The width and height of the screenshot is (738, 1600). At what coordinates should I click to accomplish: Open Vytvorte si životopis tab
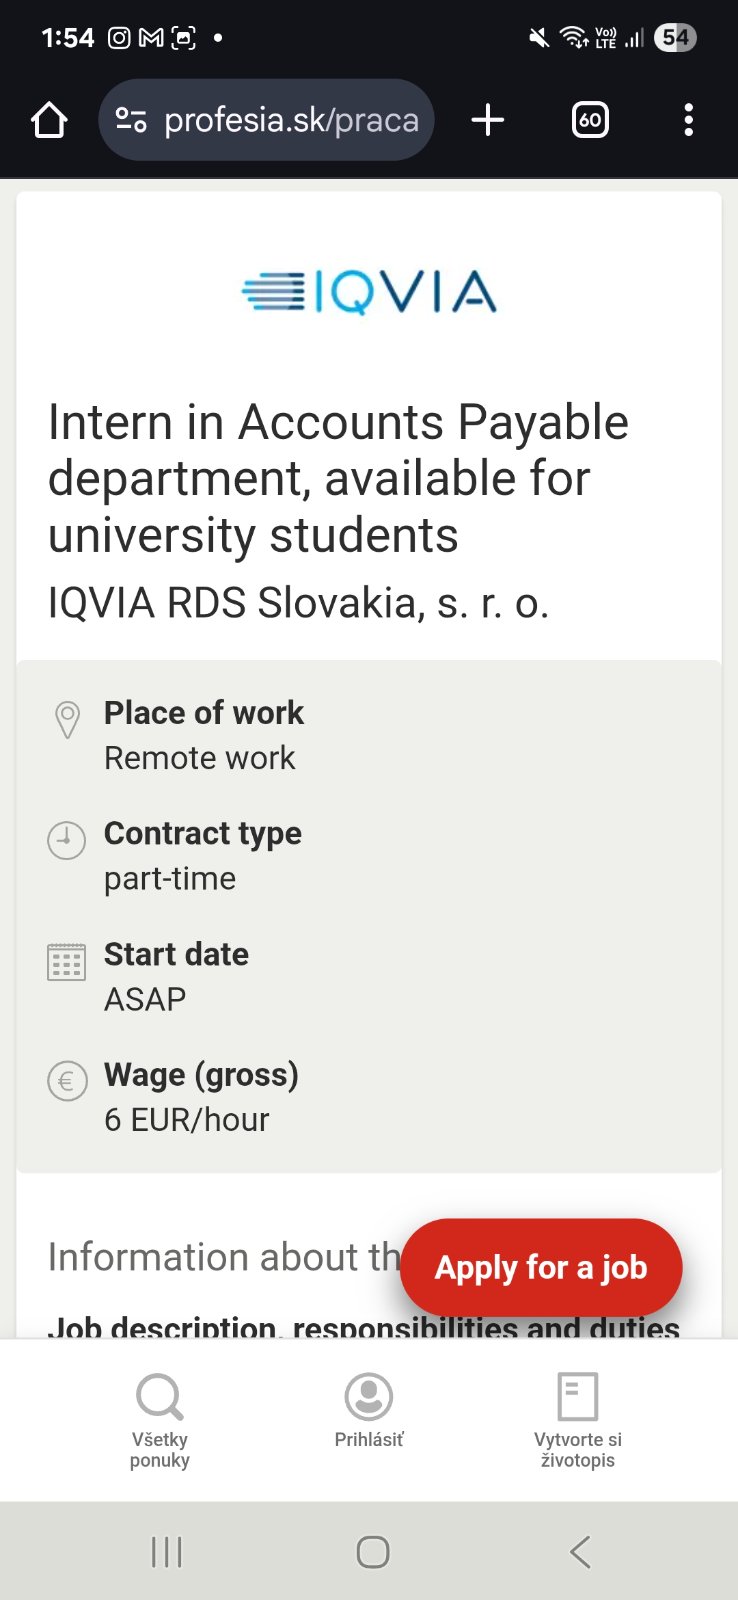point(577,1420)
